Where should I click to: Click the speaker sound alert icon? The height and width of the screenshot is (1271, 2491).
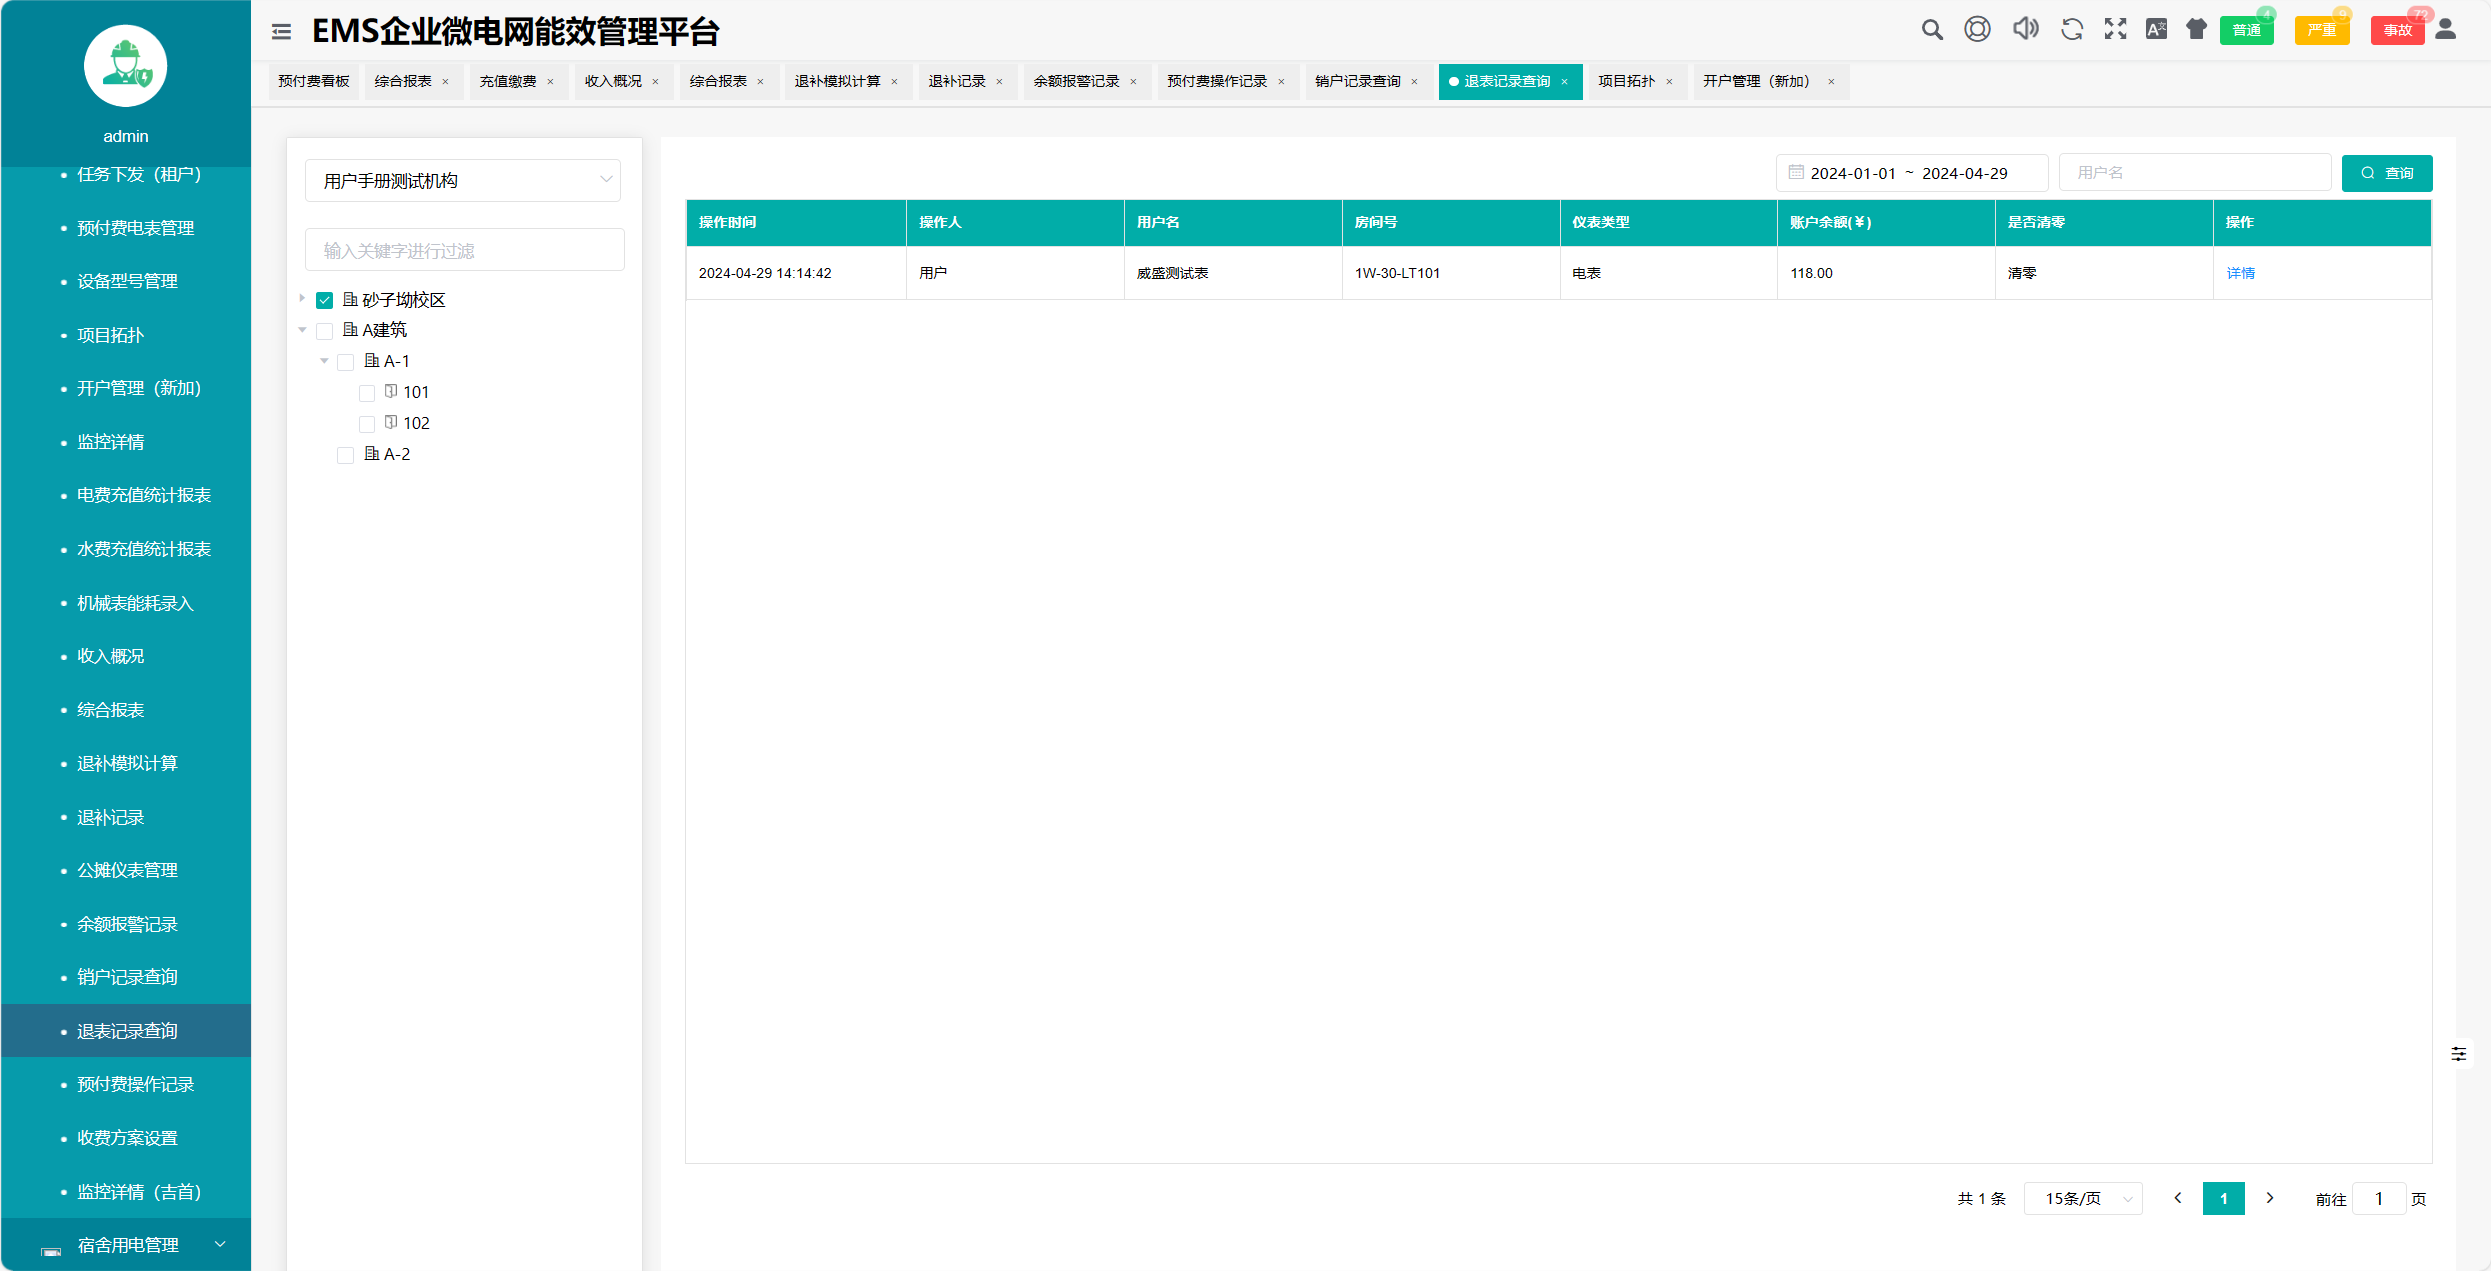coord(2025,30)
